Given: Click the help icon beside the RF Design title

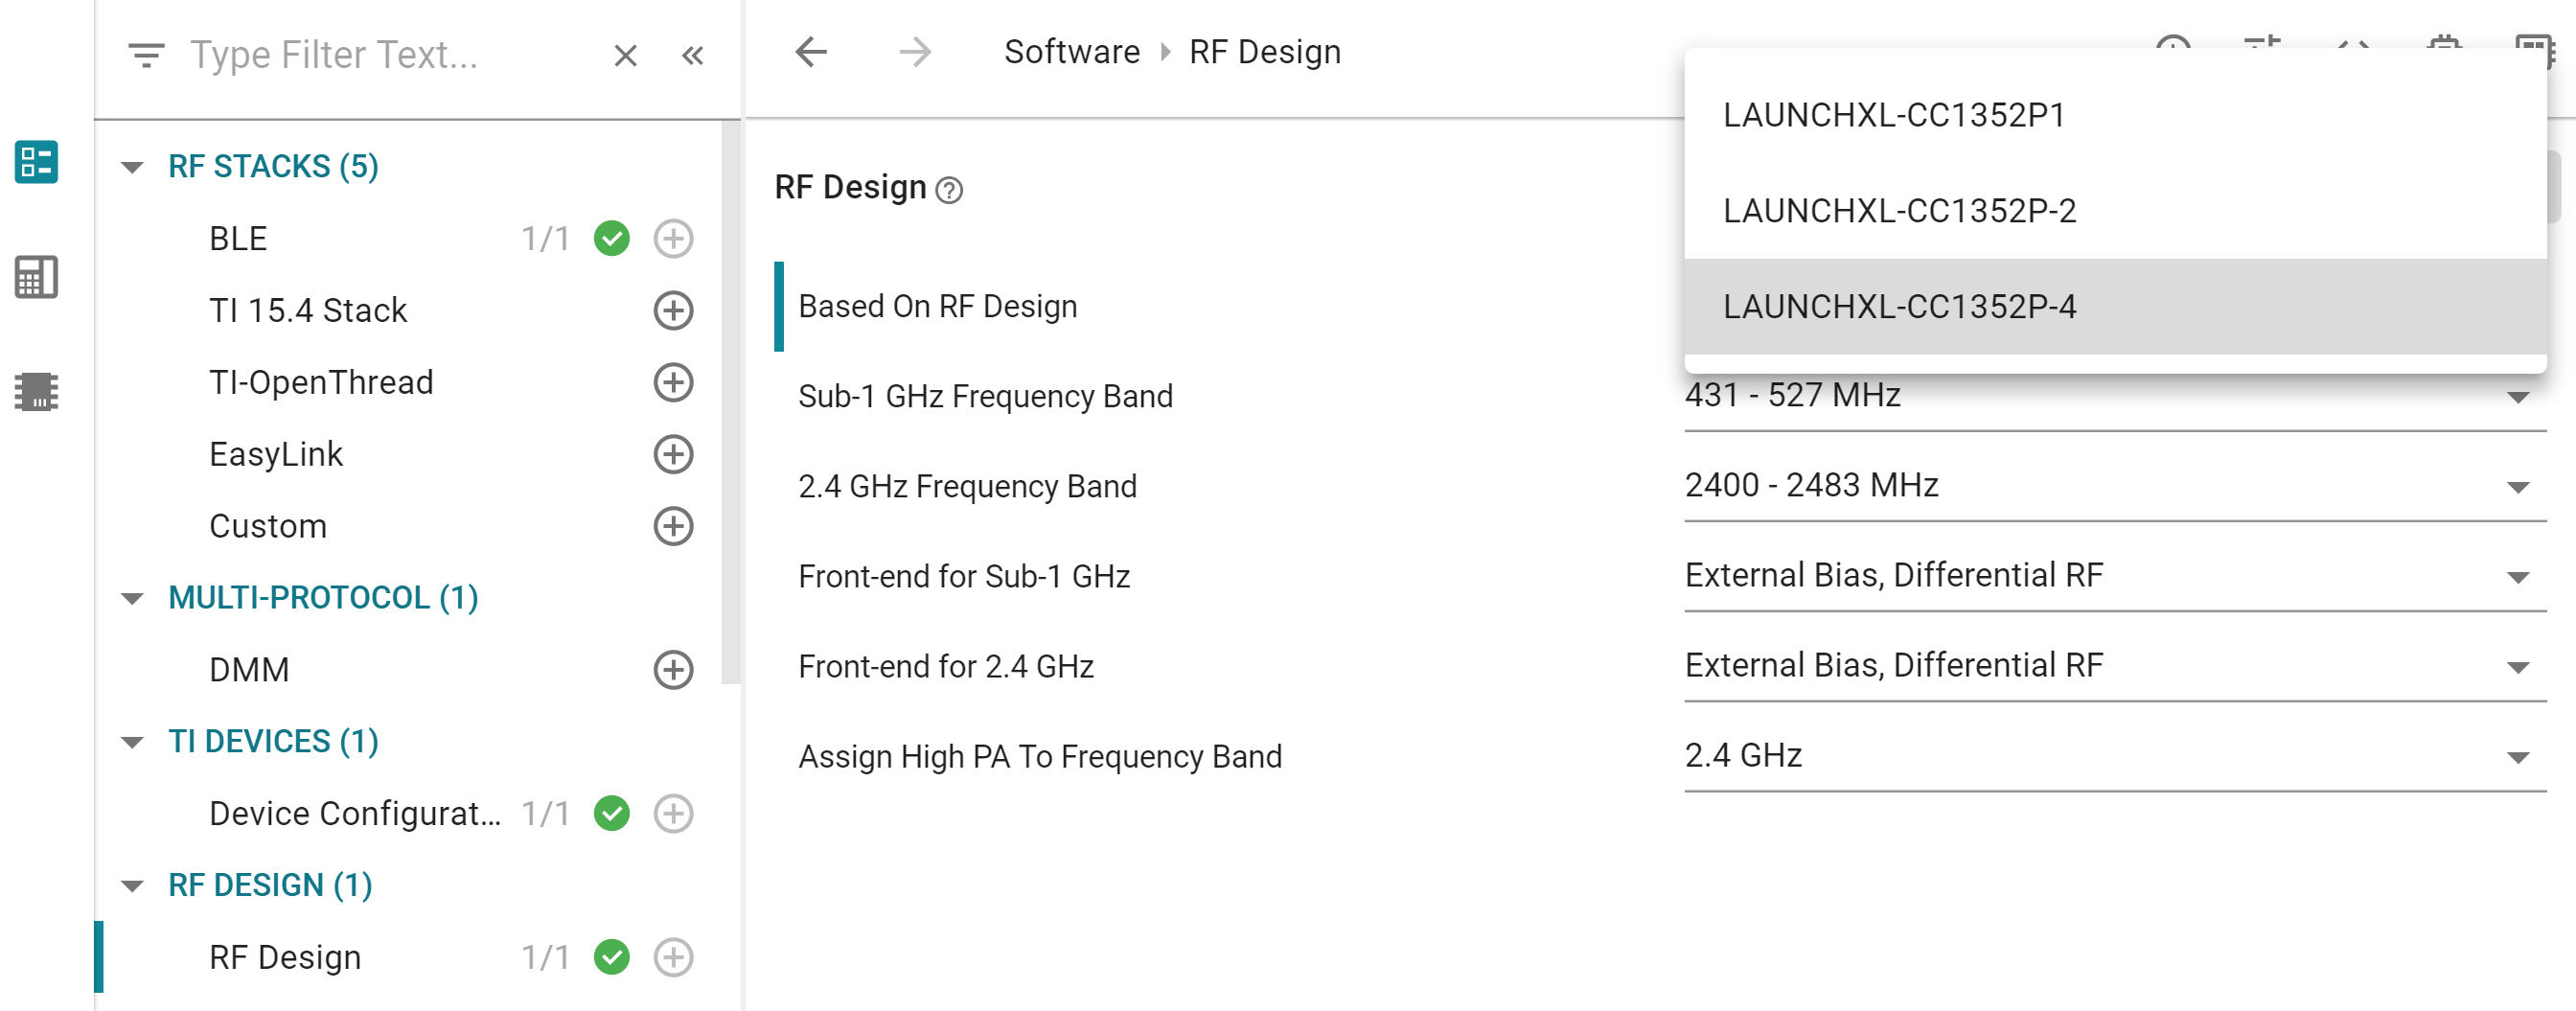Looking at the screenshot, I should coord(948,190).
